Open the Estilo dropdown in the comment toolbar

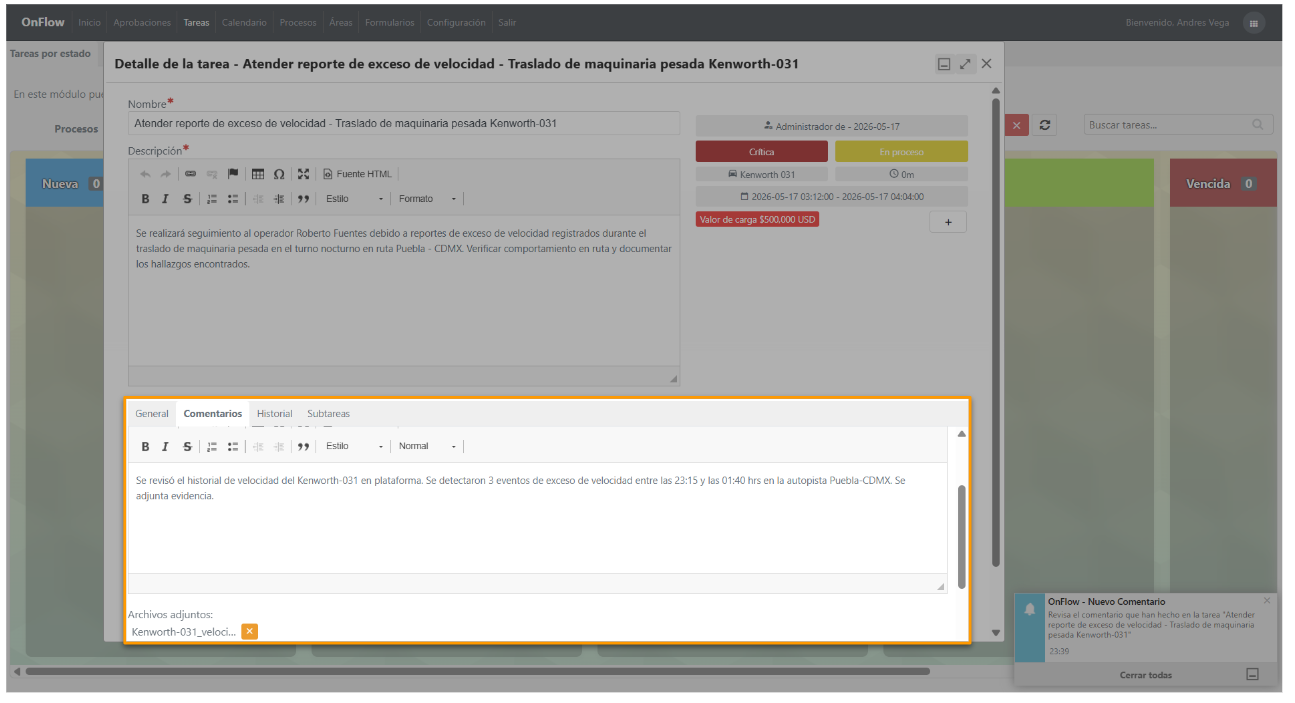point(355,447)
